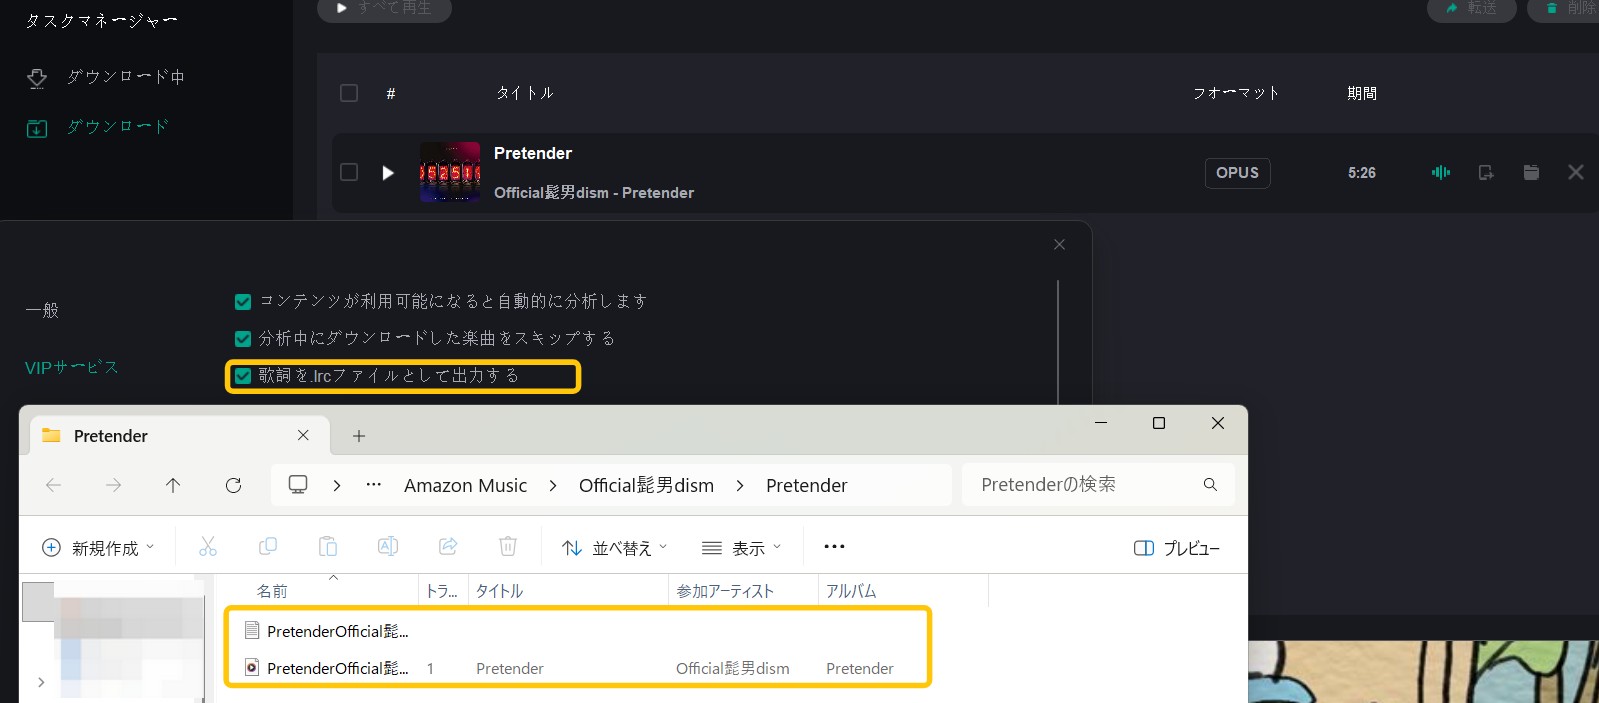The height and width of the screenshot is (703, 1599).
Task: Open the Explorer toolbar three-dot more menu
Action: coord(834,547)
